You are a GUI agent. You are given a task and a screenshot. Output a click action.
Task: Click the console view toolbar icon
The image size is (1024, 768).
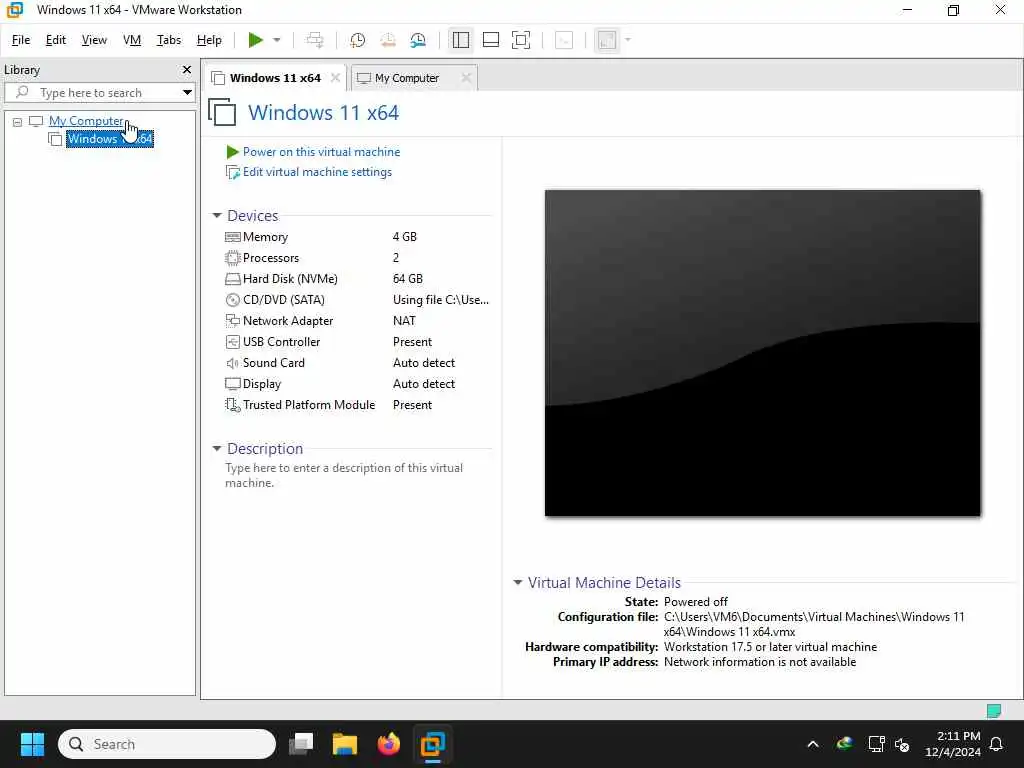click(564, 40)
